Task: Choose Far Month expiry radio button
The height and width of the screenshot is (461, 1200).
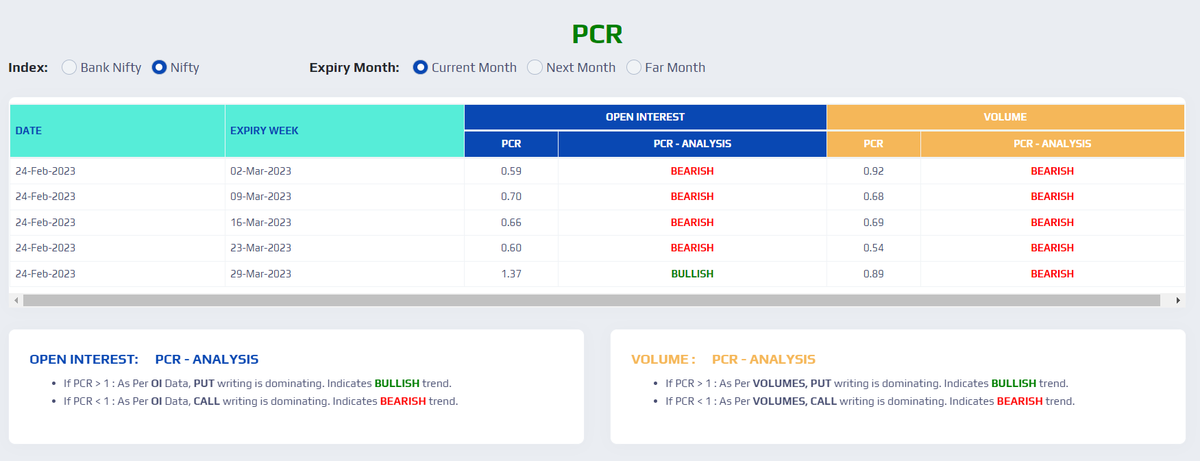Action: tap(634, 68)
